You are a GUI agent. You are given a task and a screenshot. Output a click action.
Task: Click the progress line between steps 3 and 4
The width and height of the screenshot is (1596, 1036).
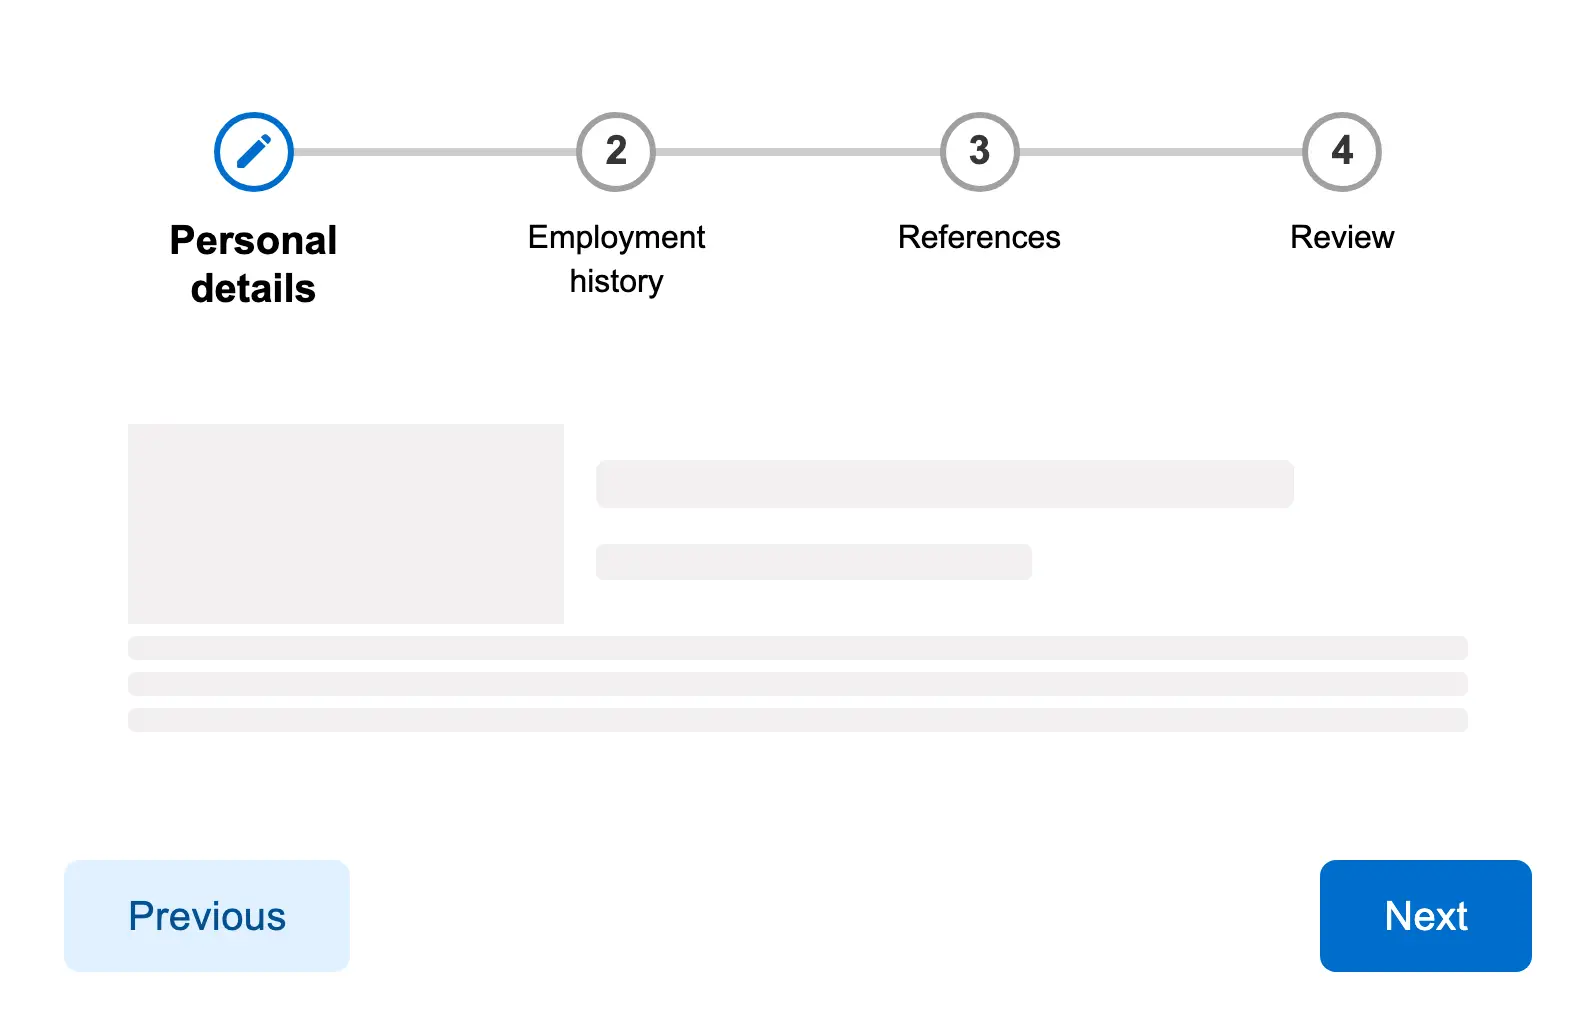click(1161, 152)
